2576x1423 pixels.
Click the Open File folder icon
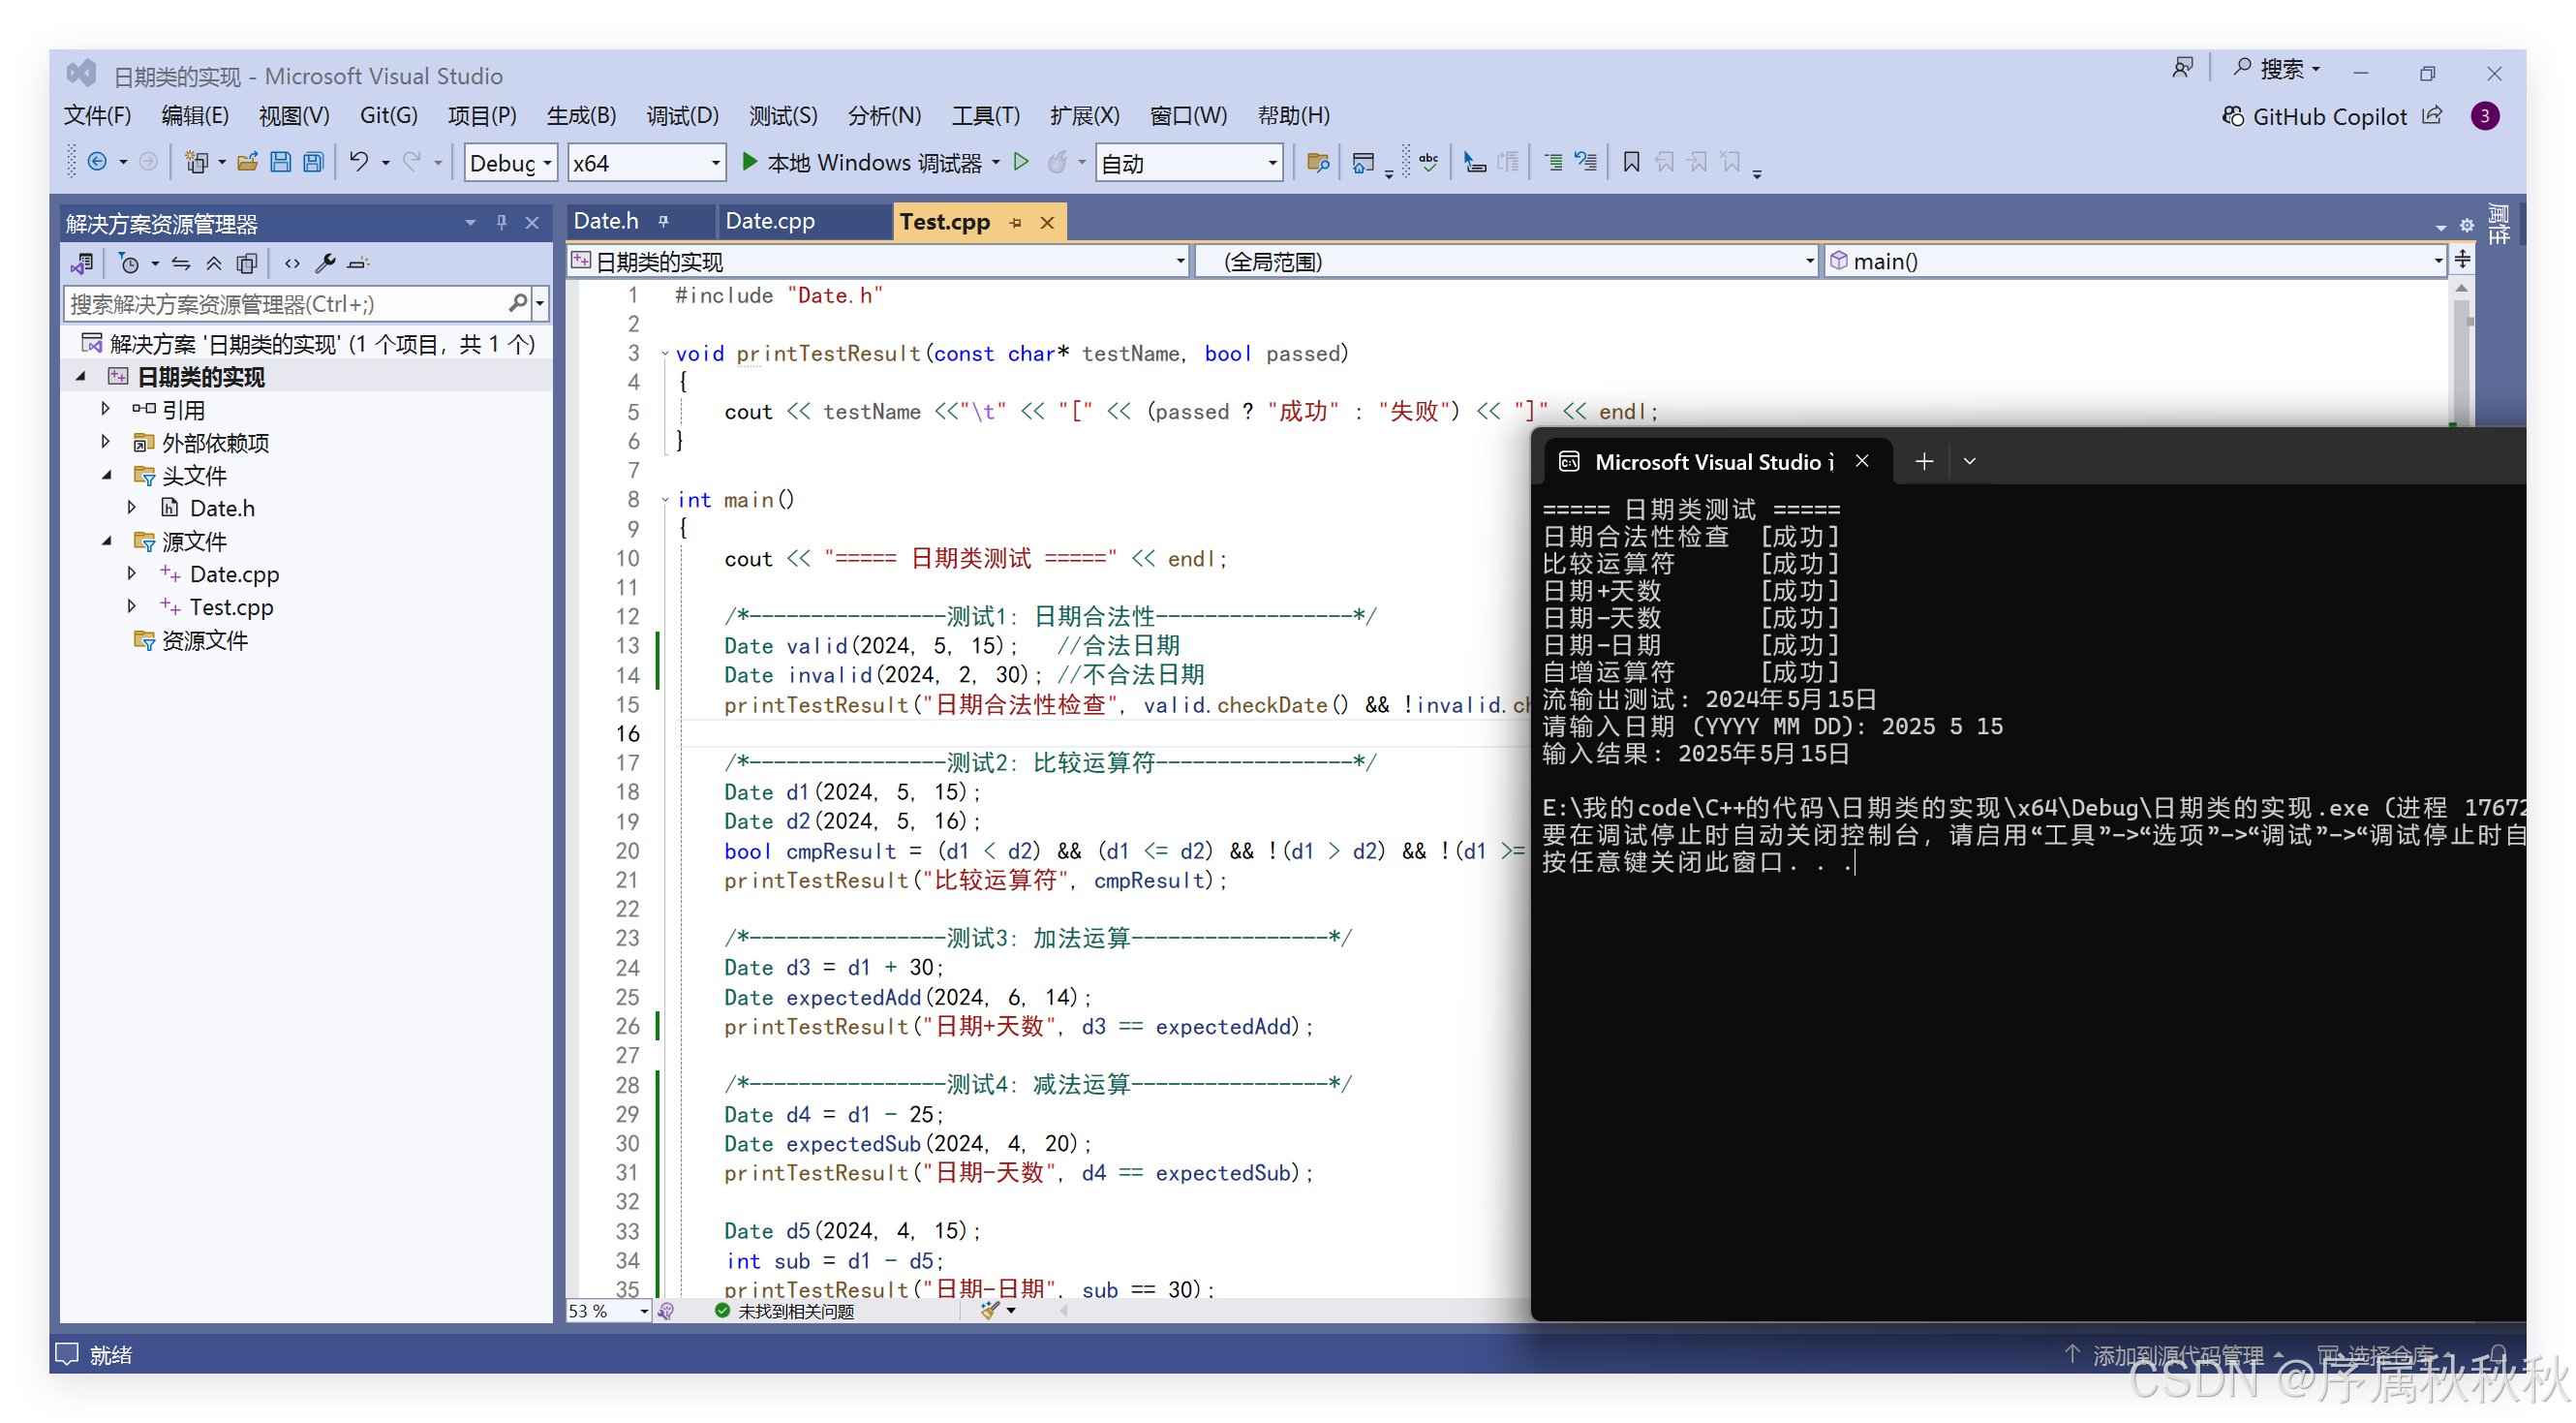(247, 162)
